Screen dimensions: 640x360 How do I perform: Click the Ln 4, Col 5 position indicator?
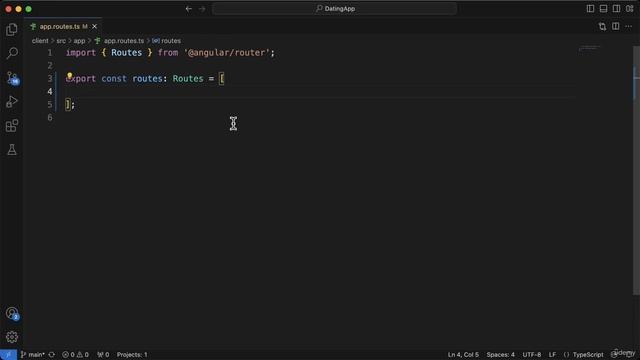(x=463, y=355)
